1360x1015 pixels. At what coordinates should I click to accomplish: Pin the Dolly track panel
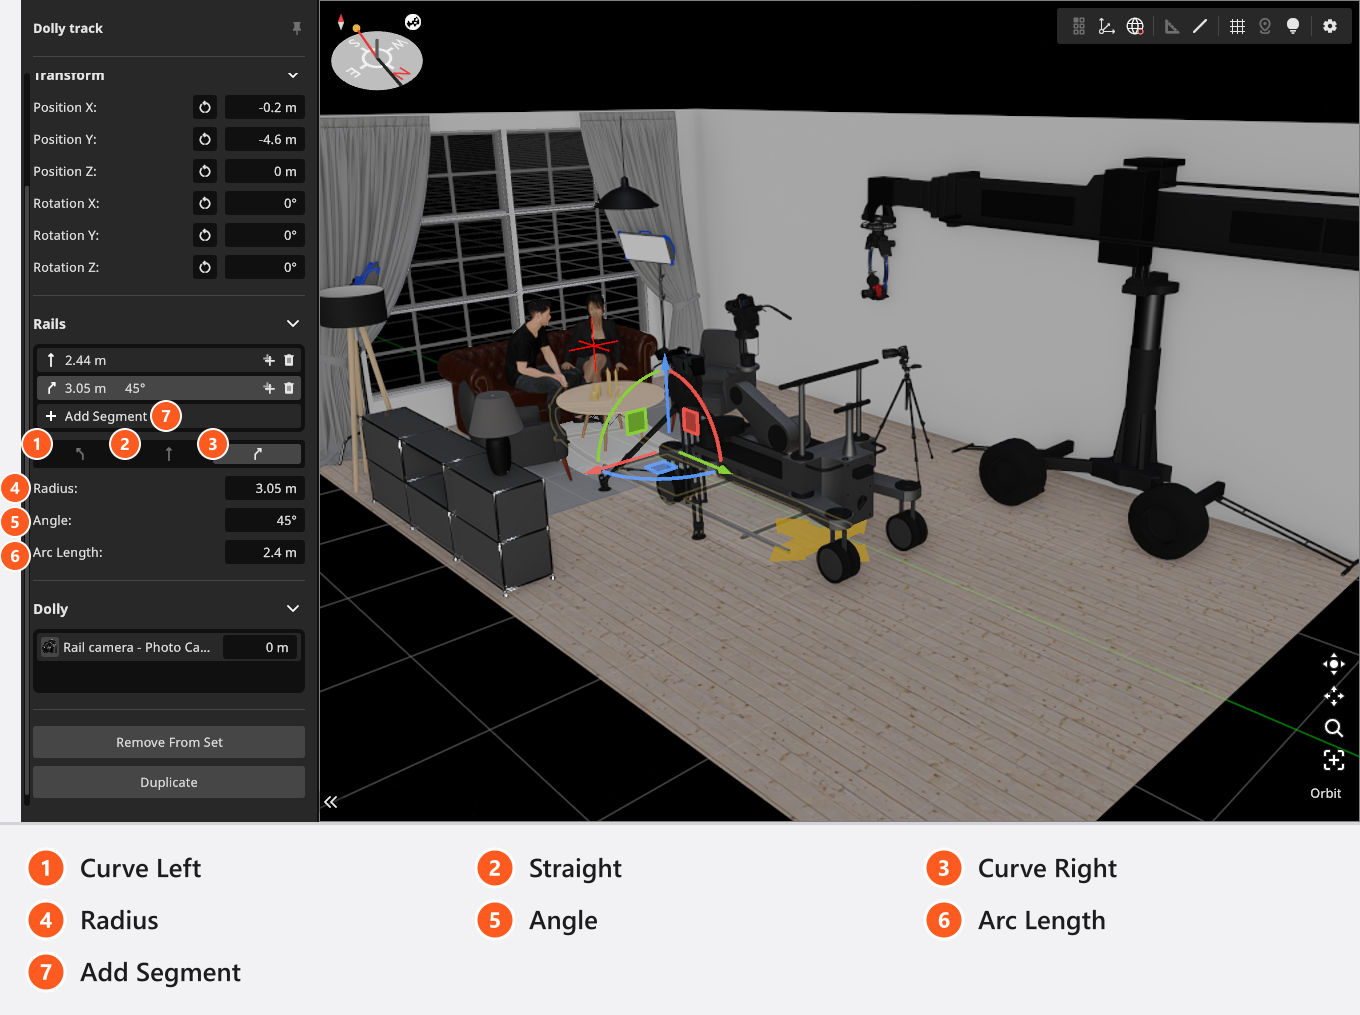(x=297, y=28)
